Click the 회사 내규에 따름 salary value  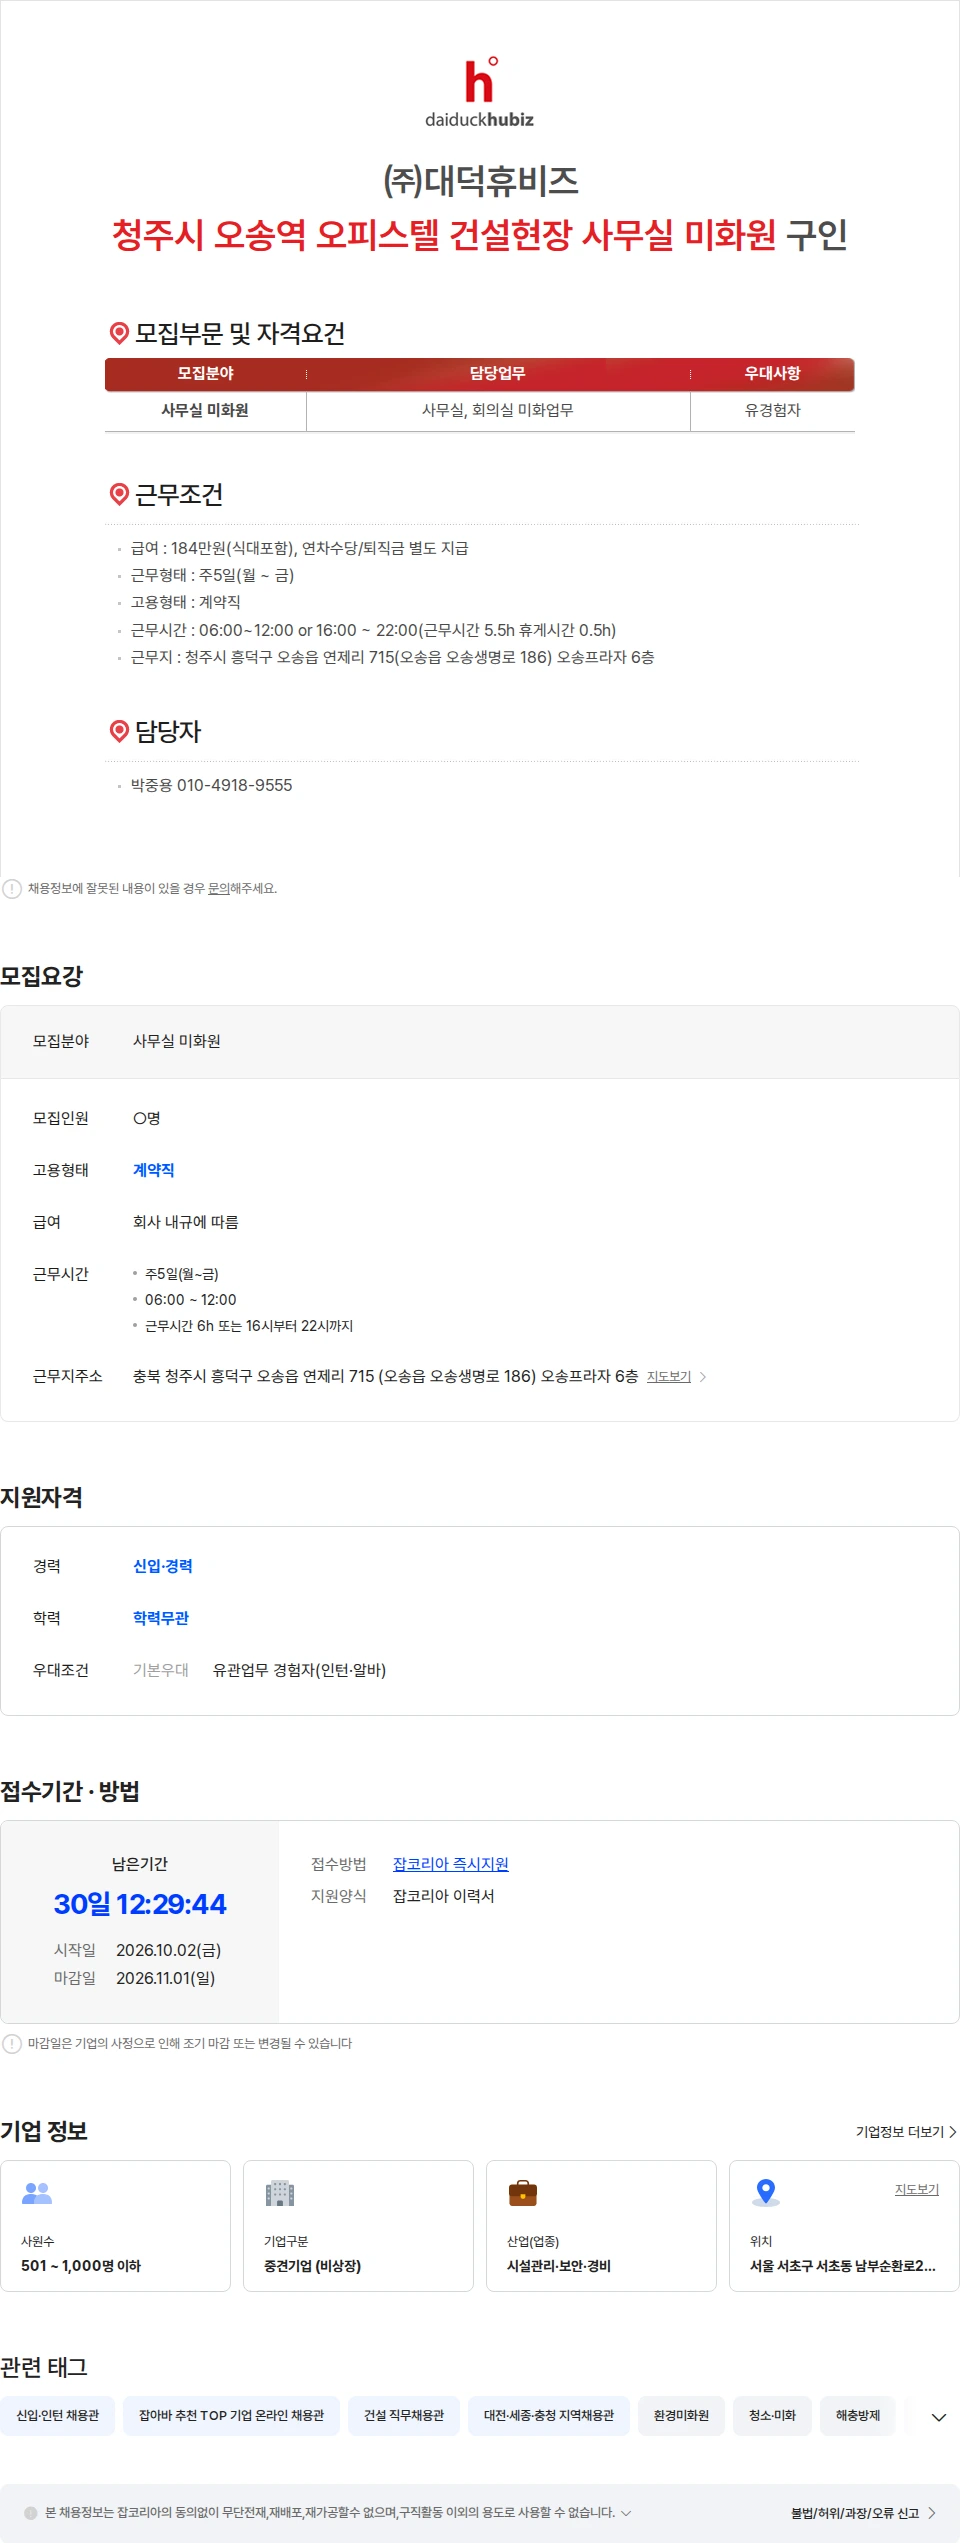[x=186, y=1222]
